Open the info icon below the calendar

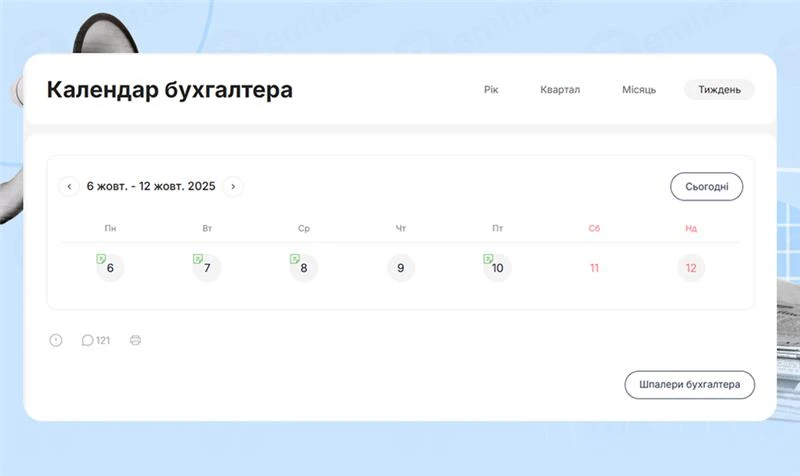pos(56,340)
